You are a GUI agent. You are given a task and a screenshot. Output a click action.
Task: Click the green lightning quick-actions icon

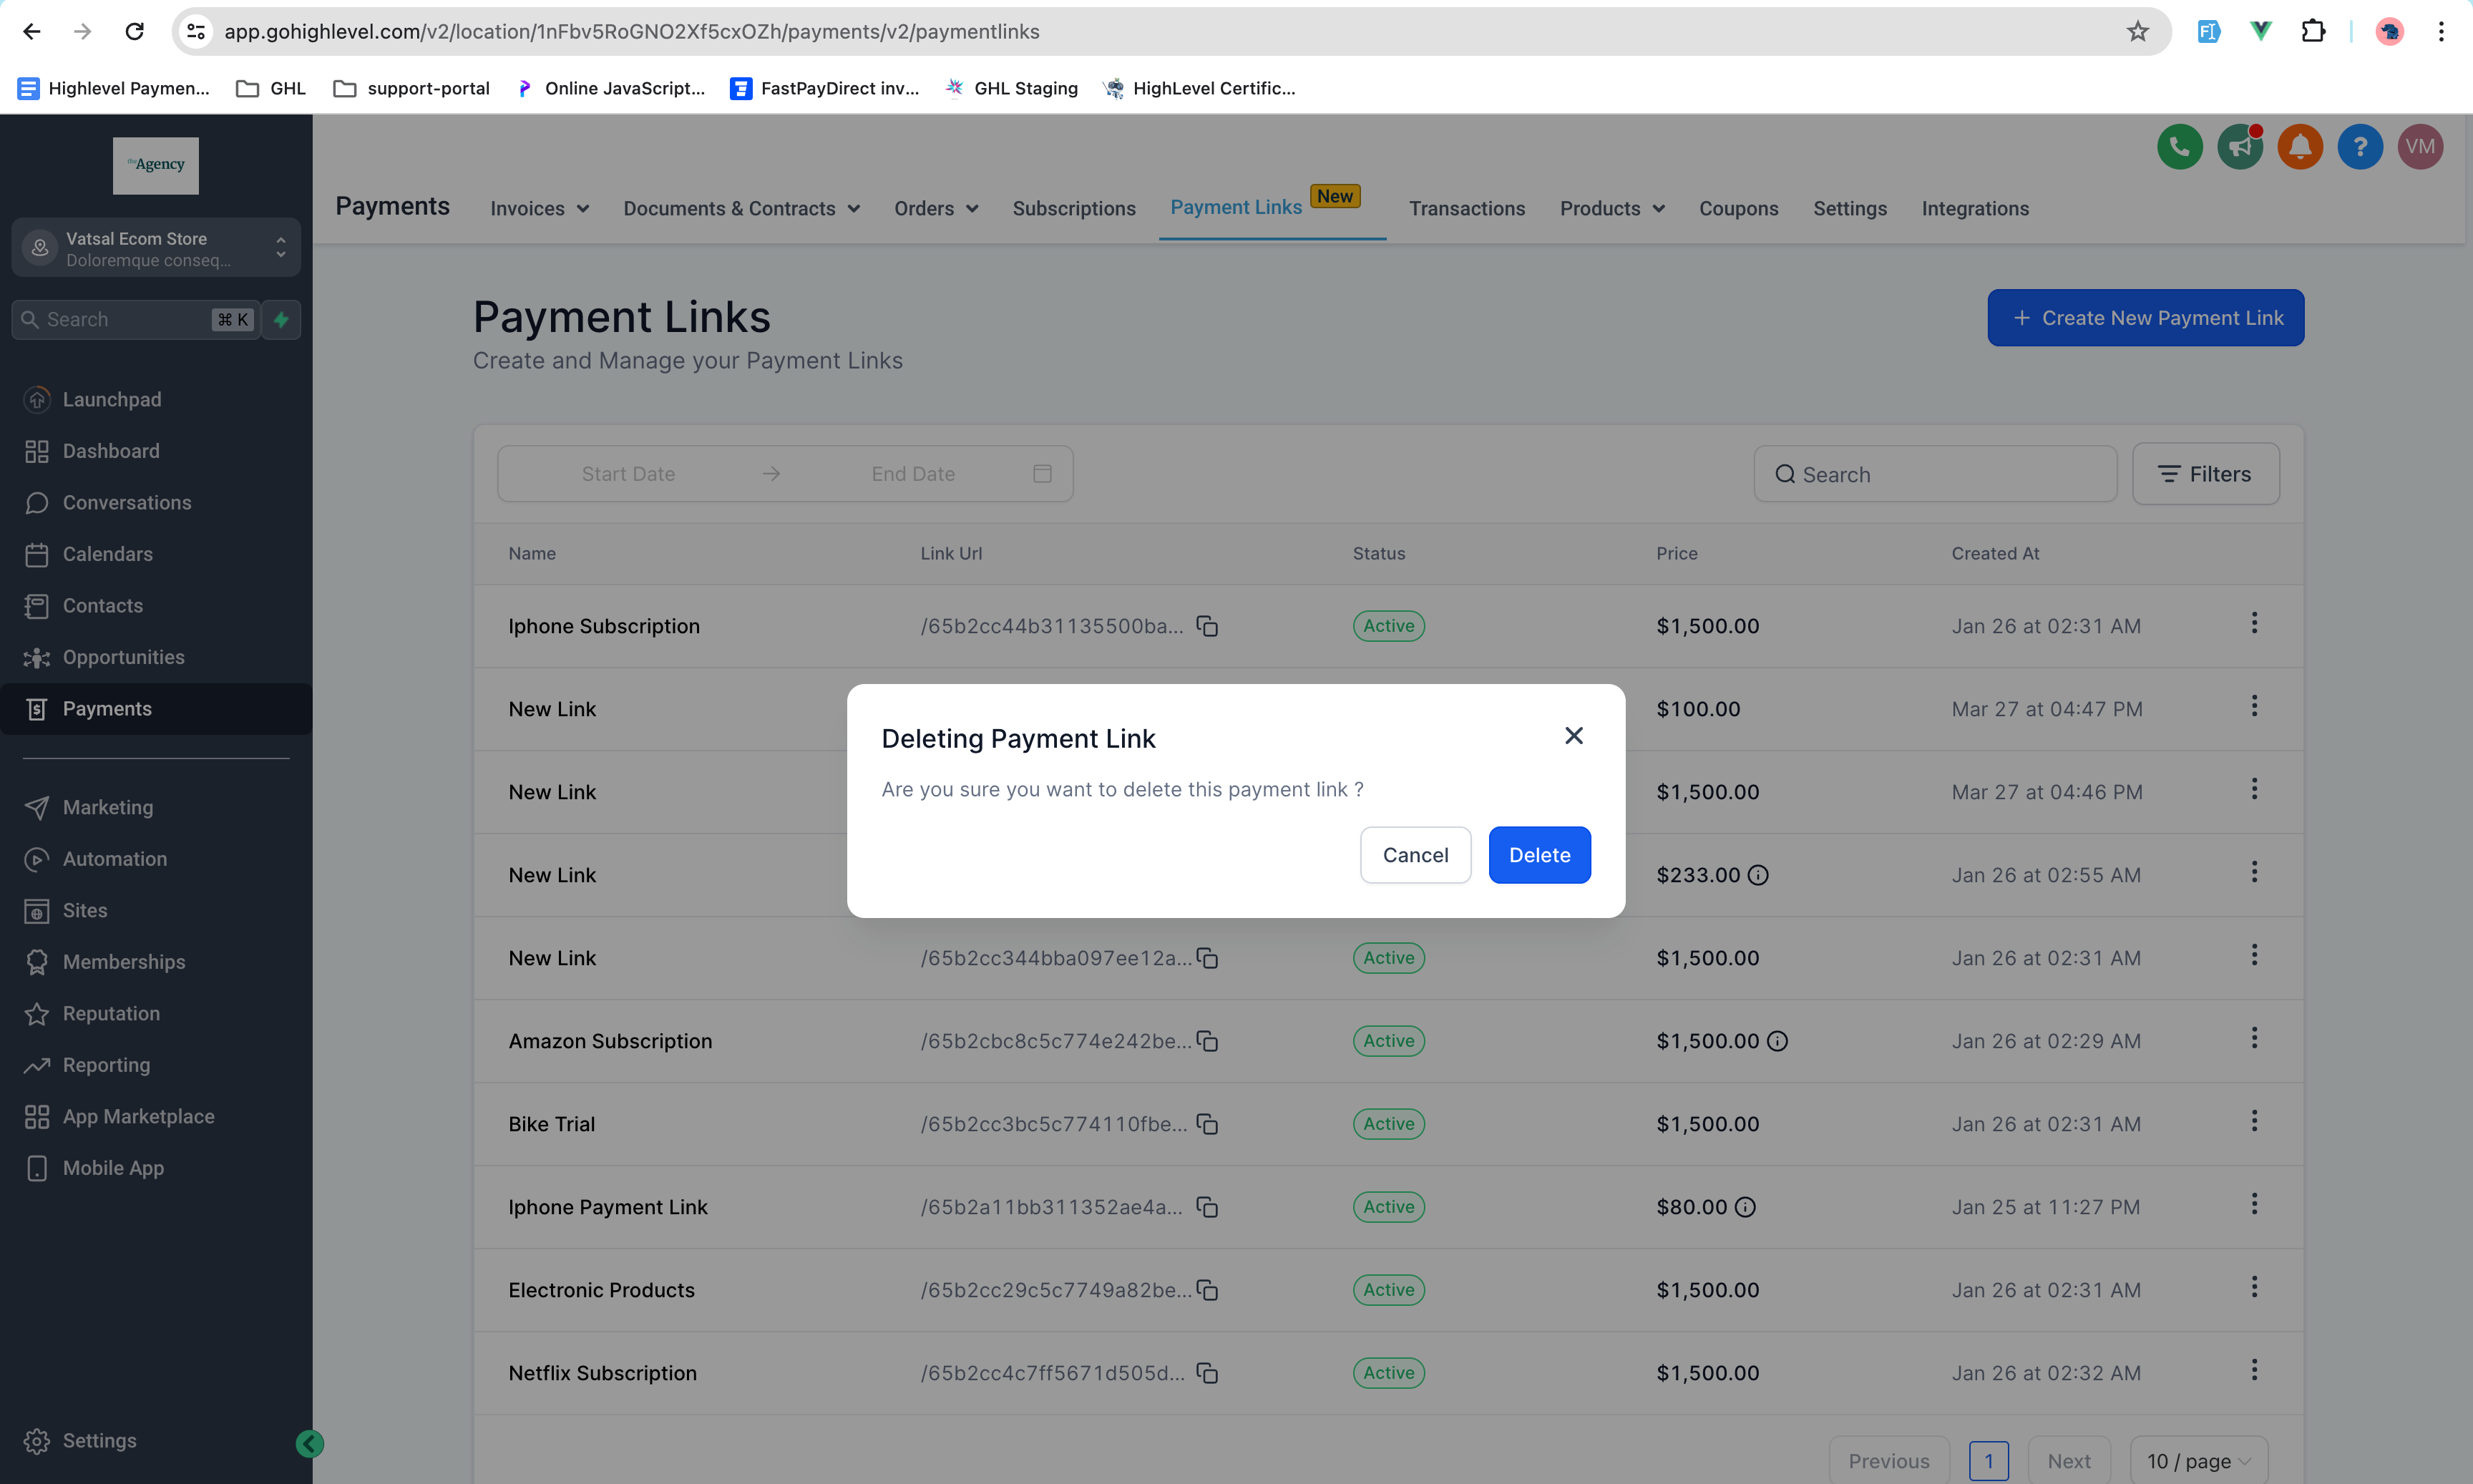(281, 320)
